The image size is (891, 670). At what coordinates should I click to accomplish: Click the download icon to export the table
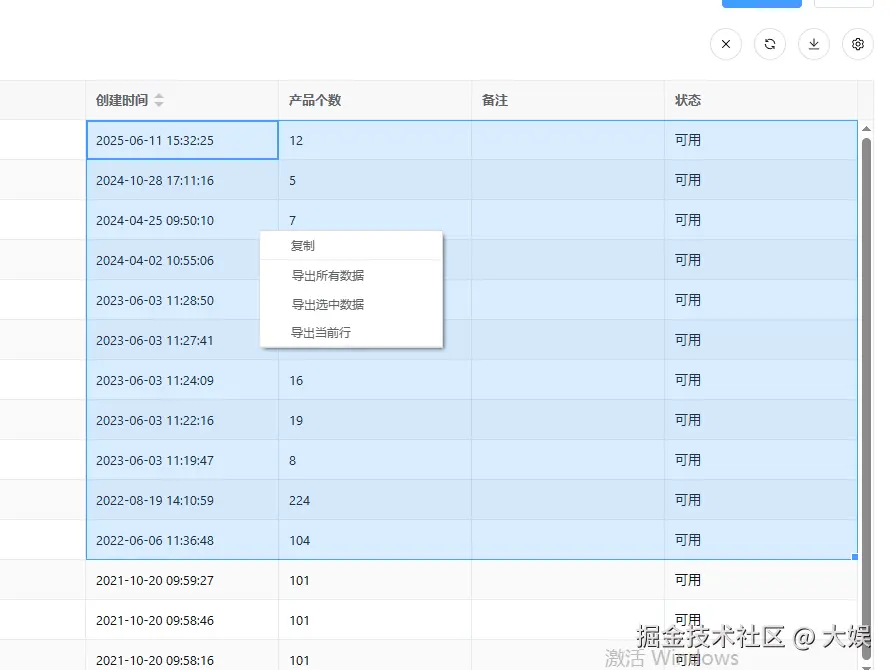coord(813,44)
